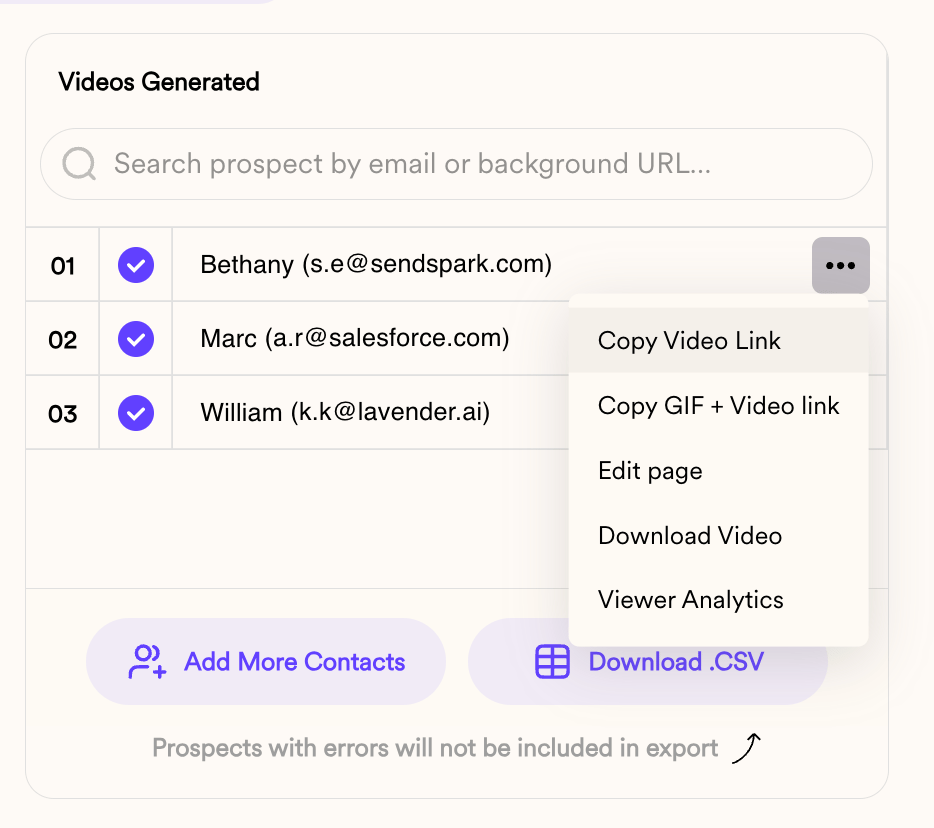This screenshot has height=828, width=934.
Task: Toggle the checkmark for Bethany's row
Action: [x=136, y=265]
